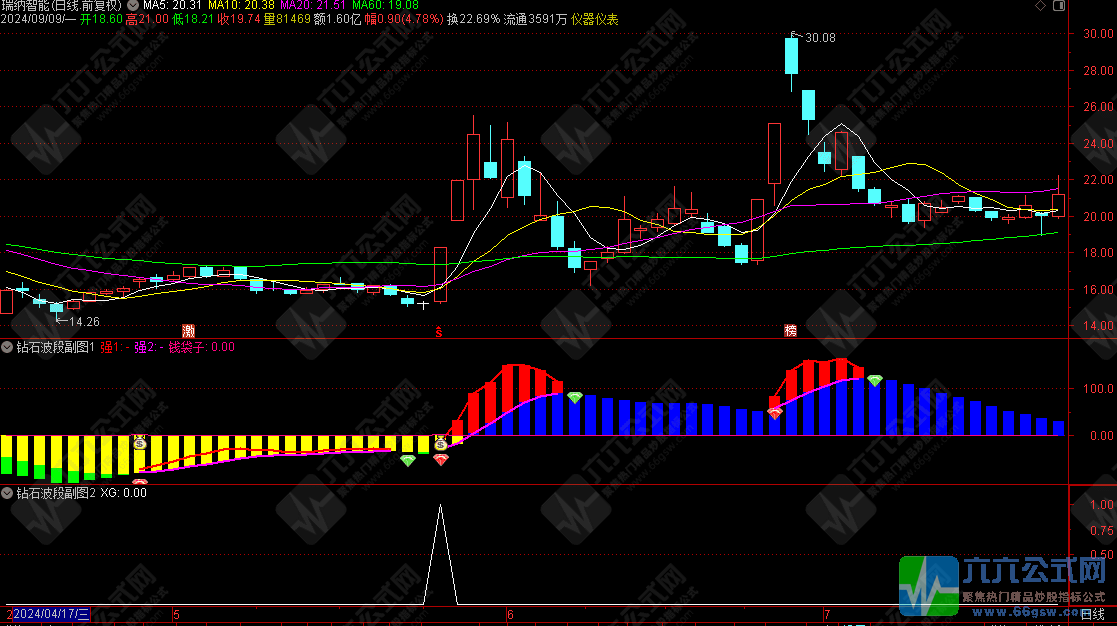Screen dimensions: 1117x626
Task: Click the 14.26 low price label
Action: [83, 321]
